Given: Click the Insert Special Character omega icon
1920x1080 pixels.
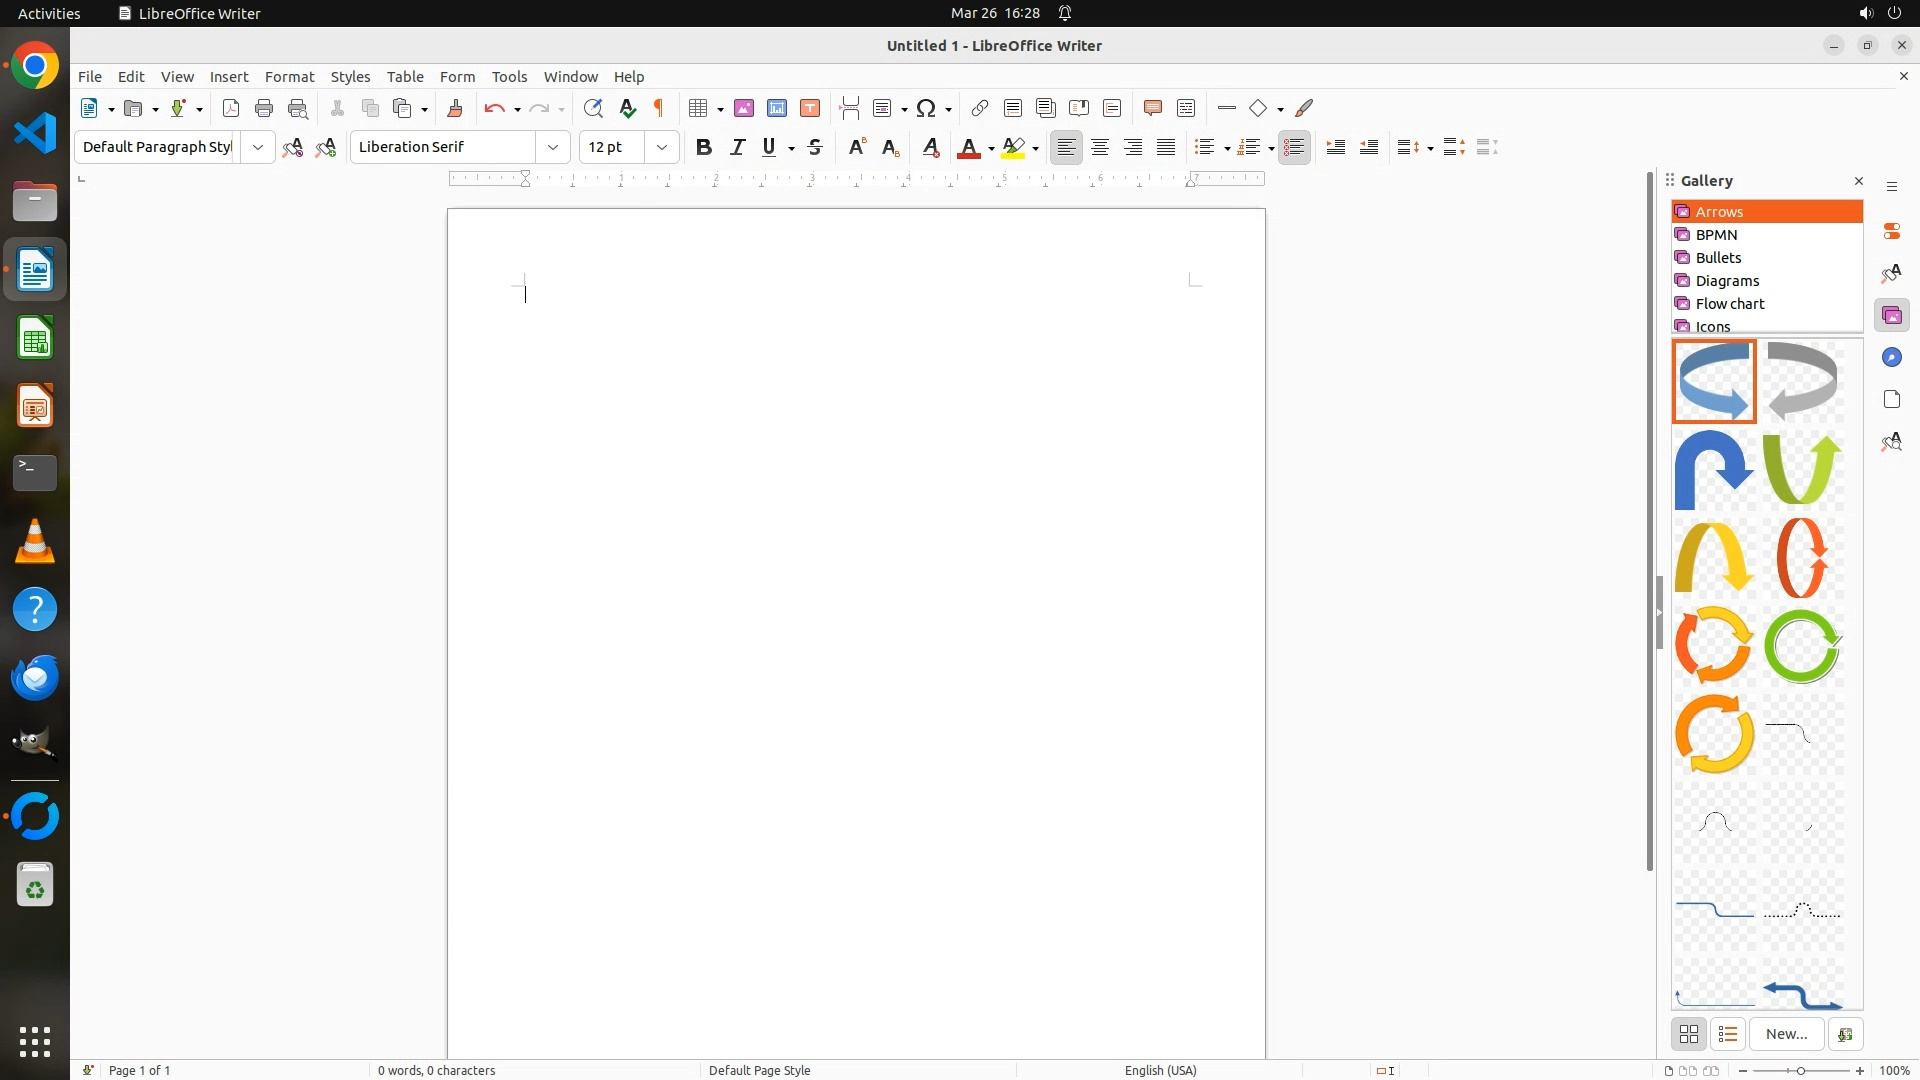Looking at the screenshot, I should (x=926, y=109).
